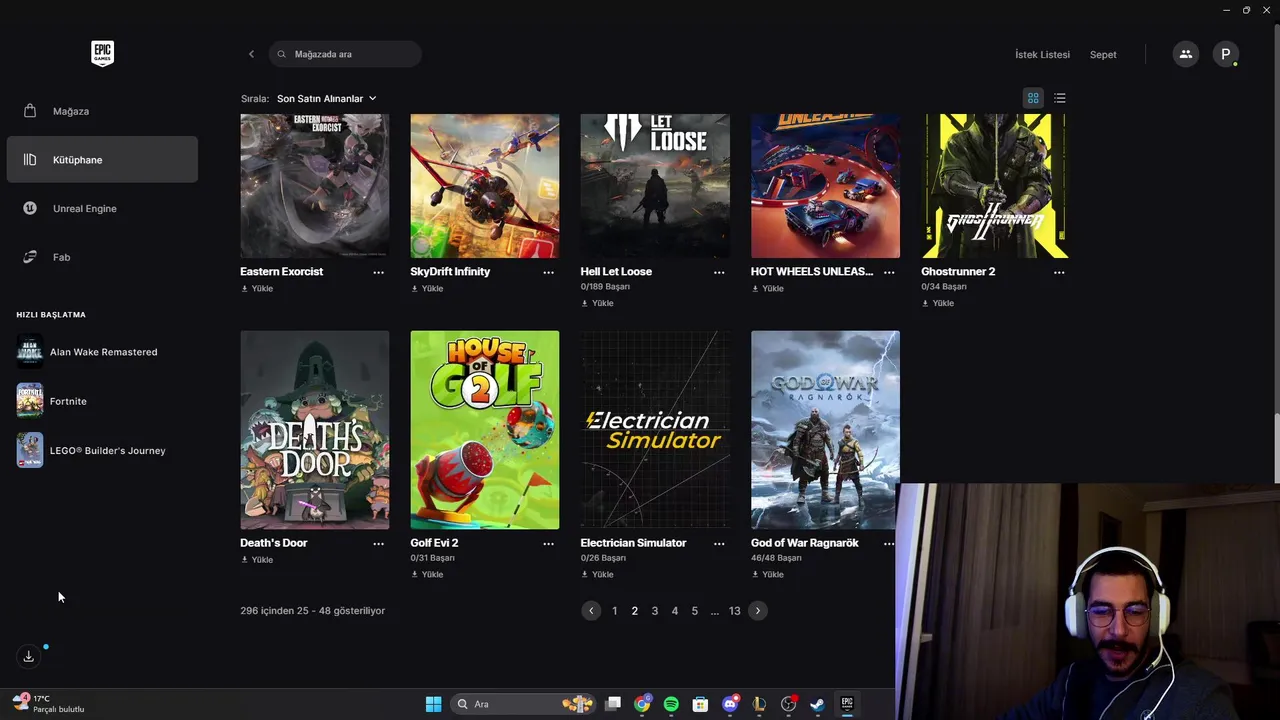Screen dimensions: 1280x720
Task: Go to page 13
Action: (735, 611)
